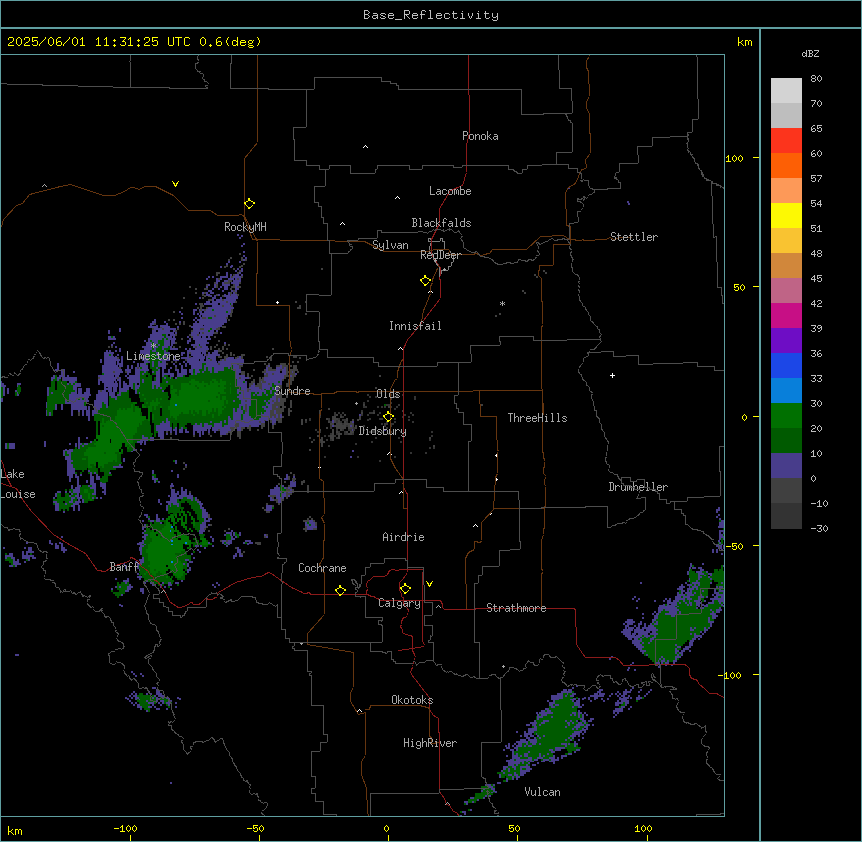Click the yellow diamond marker above Calgary label

click(x=405, y=589)
